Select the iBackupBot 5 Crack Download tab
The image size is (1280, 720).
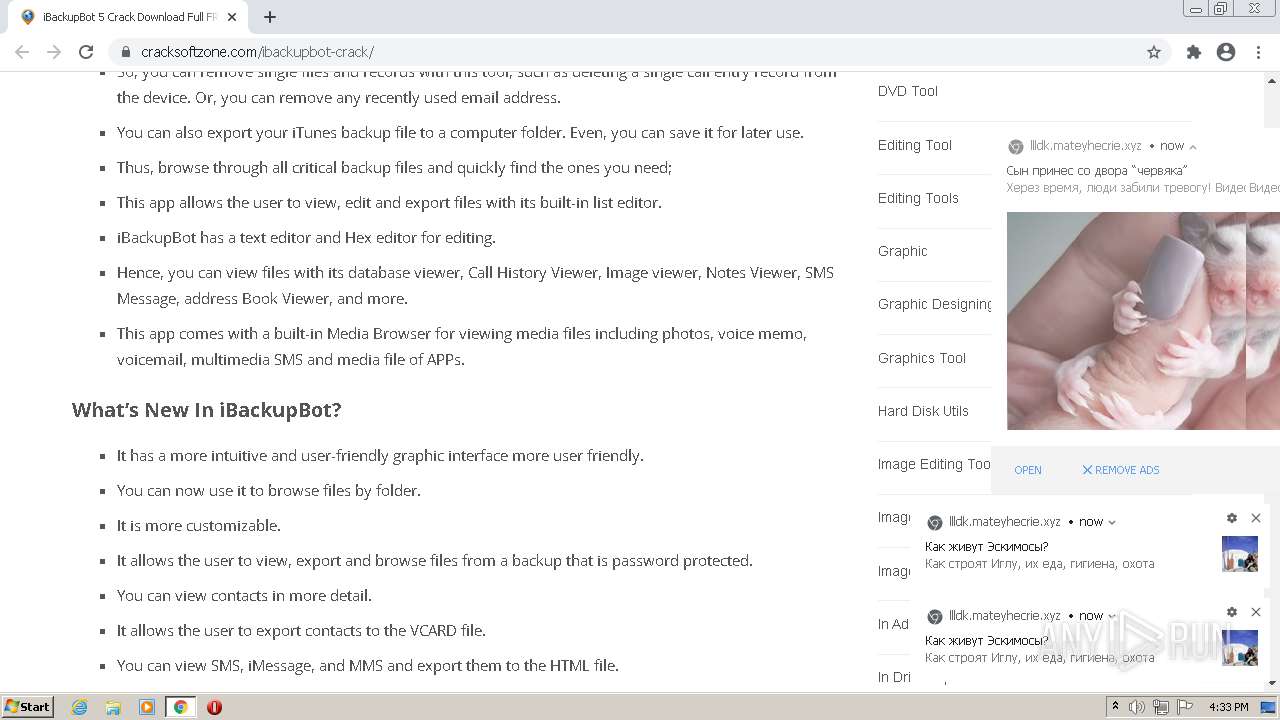coord(130,17)
